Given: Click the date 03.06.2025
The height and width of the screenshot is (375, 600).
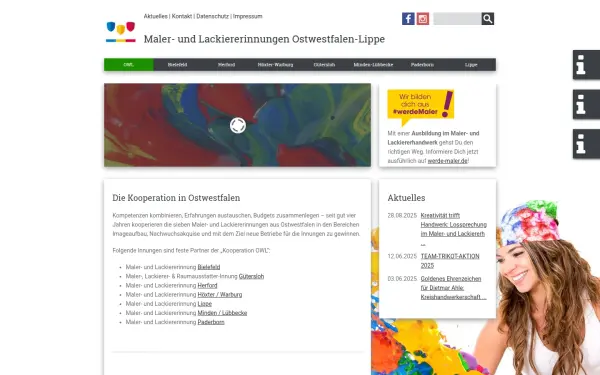Looking at the screenshot, I should [x=402, y=279].
